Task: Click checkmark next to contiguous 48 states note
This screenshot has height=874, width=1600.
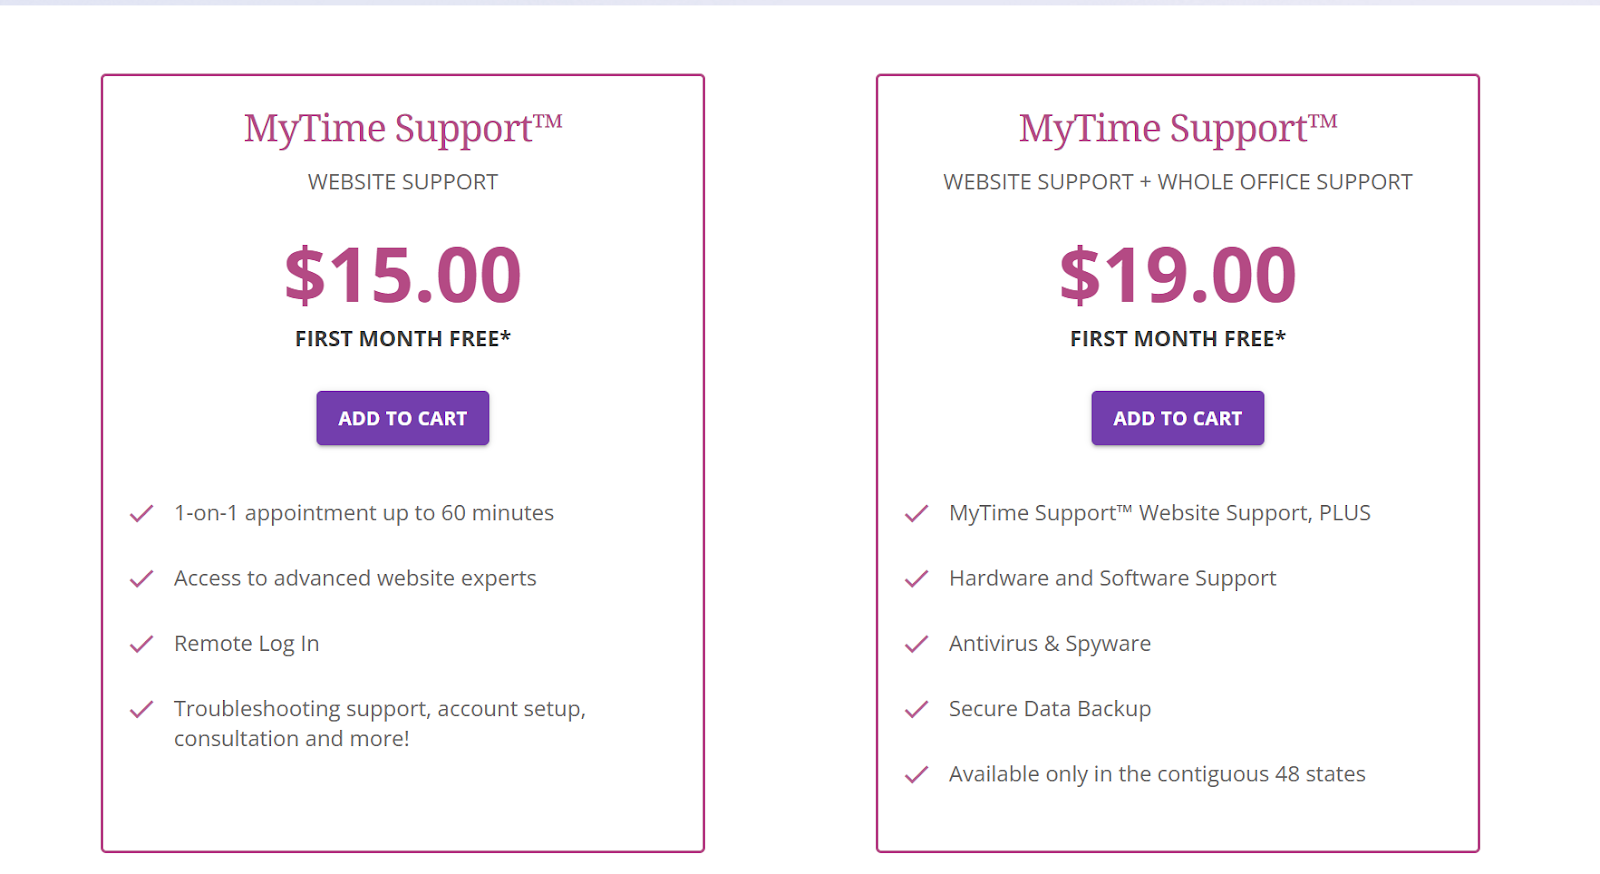Action: coord(916,775)
